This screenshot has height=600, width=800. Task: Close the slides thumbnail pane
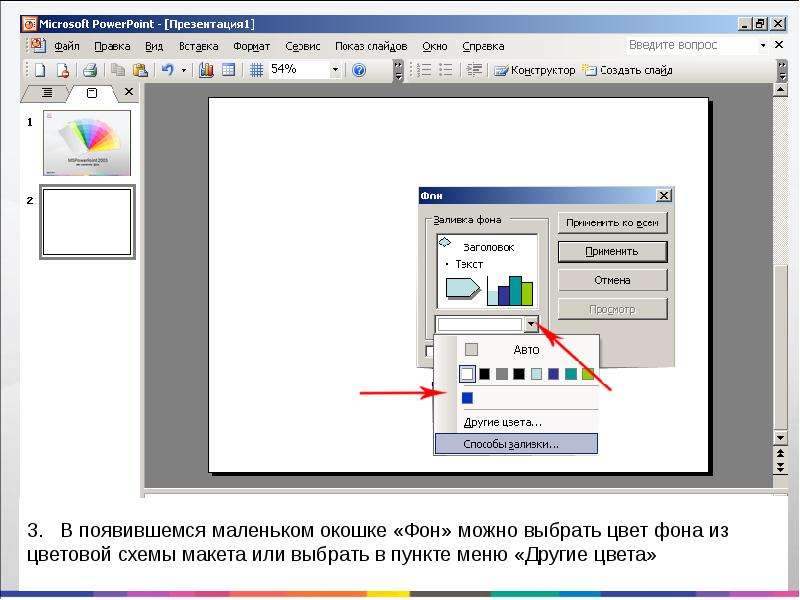point(129,91)
